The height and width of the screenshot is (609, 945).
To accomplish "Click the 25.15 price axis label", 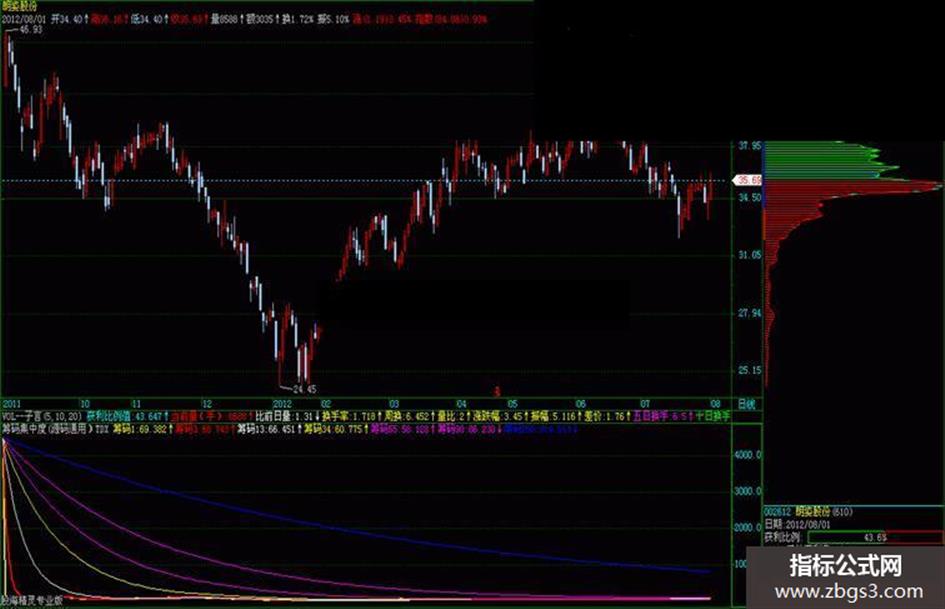I will (750, 370).
